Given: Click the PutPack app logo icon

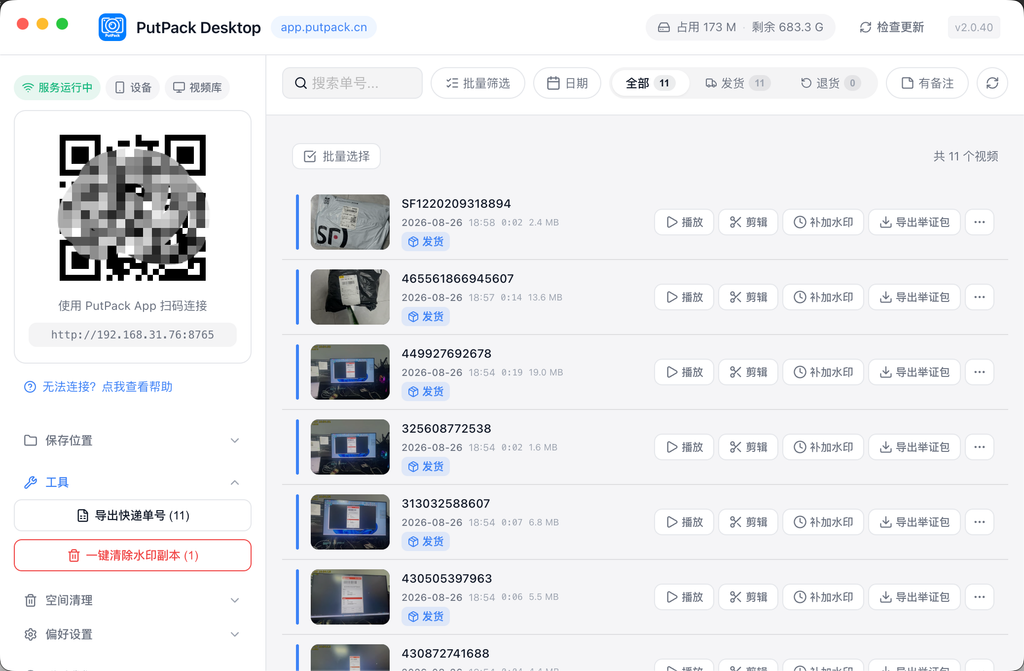Looking at the screenshot, I should pos(112,27).
